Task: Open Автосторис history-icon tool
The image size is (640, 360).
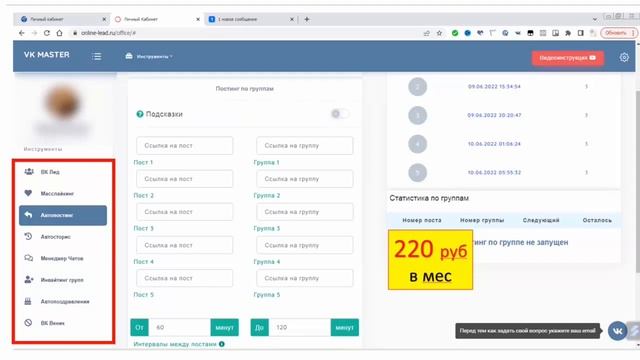Action: click(63, 237)
